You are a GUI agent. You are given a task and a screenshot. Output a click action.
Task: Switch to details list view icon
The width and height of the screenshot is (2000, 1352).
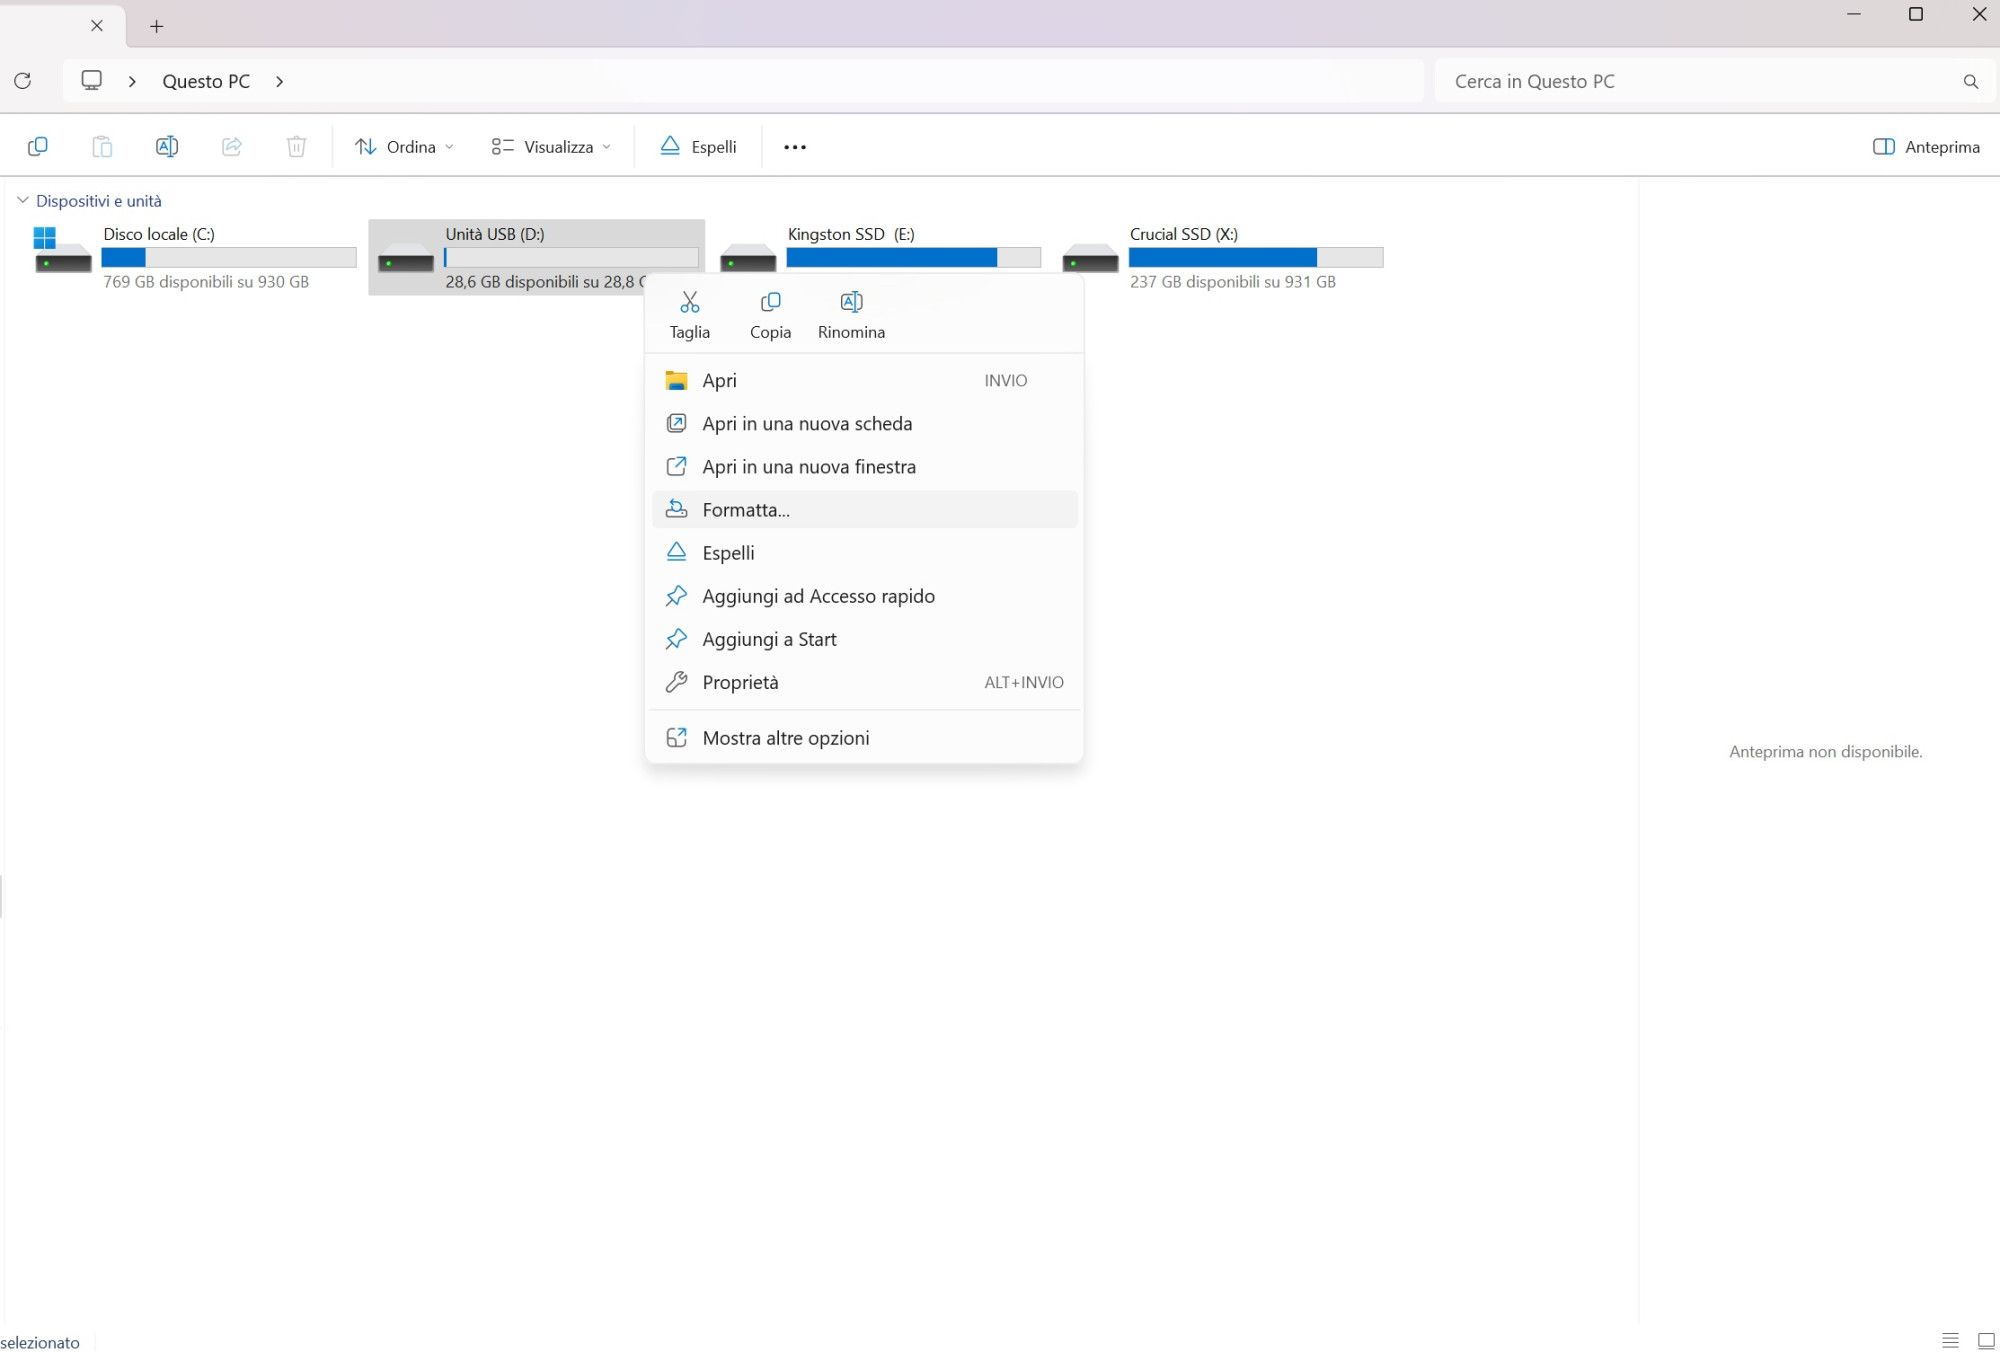[x=1950, y=1341]
